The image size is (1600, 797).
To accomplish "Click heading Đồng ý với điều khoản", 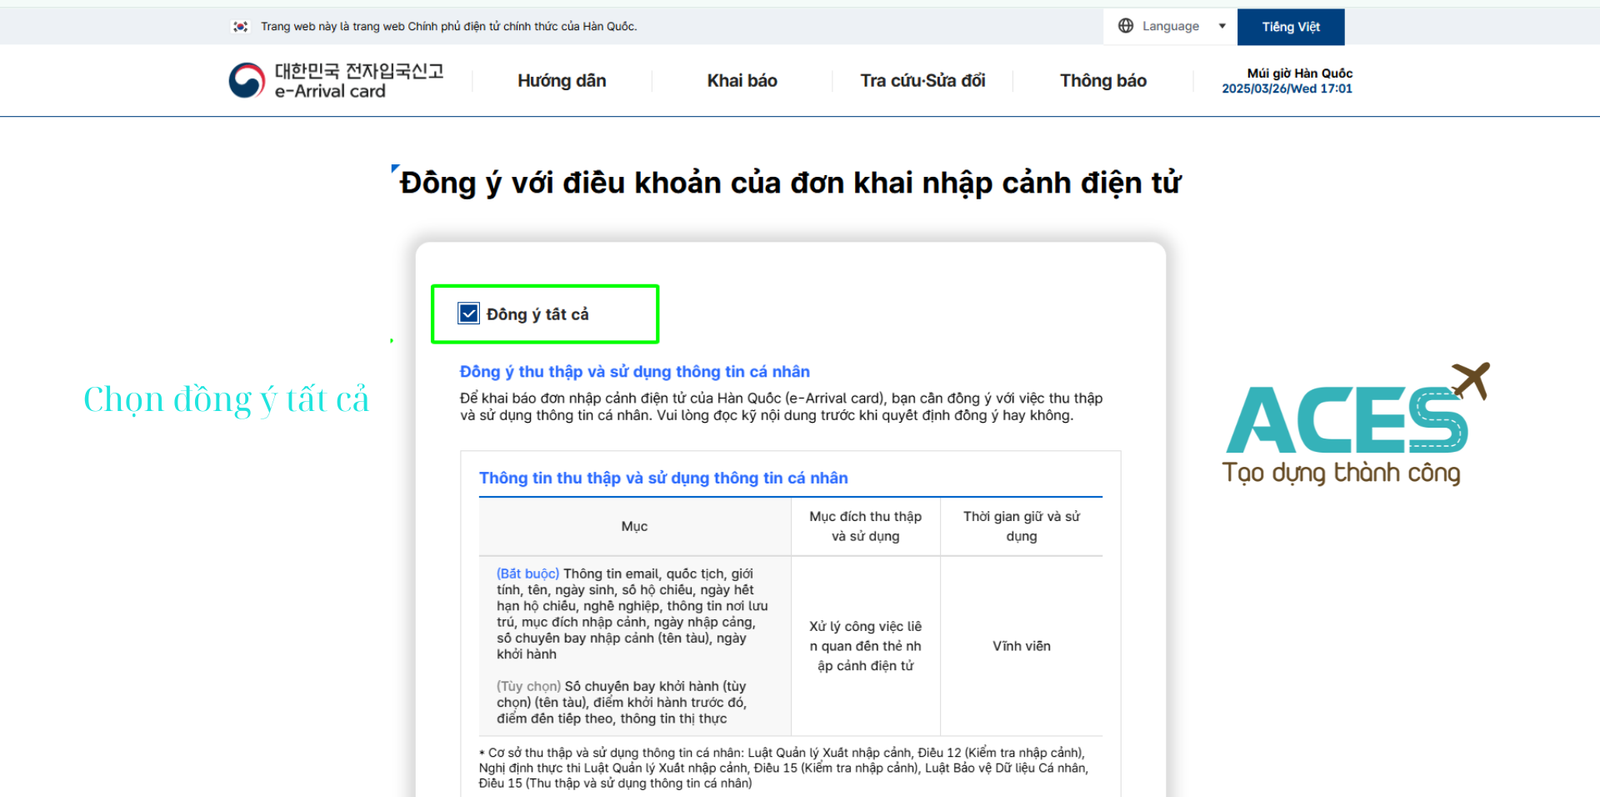I will pos(790,183).
